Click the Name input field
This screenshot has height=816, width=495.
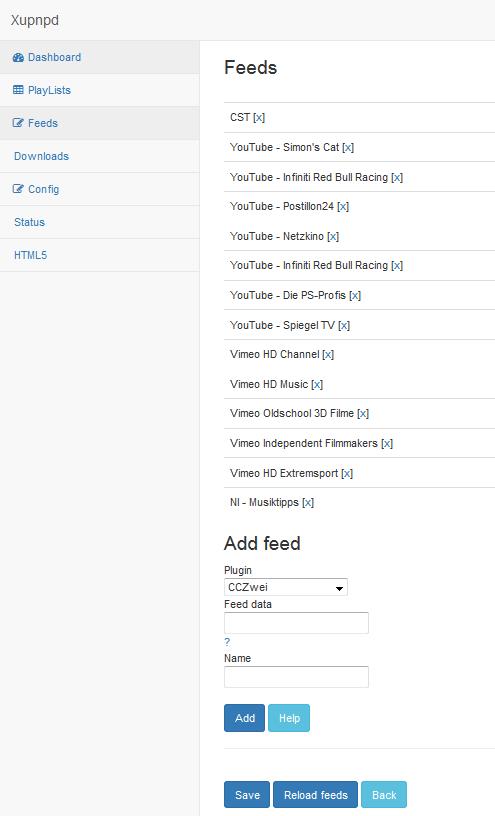296,677
